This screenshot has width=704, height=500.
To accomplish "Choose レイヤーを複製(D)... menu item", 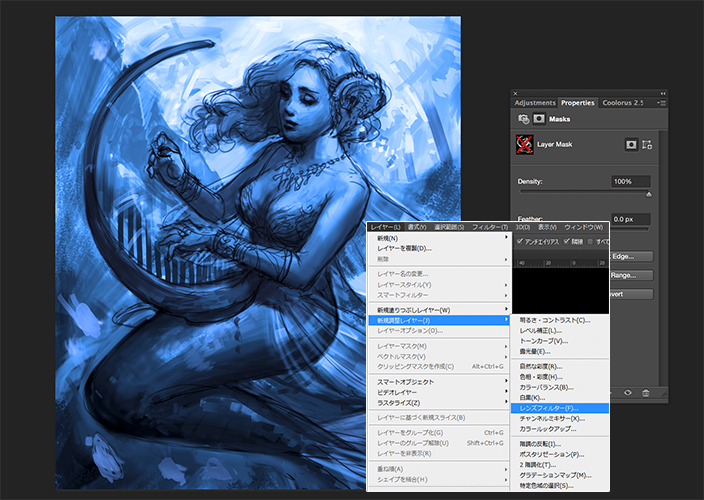I will click(440, 248).
